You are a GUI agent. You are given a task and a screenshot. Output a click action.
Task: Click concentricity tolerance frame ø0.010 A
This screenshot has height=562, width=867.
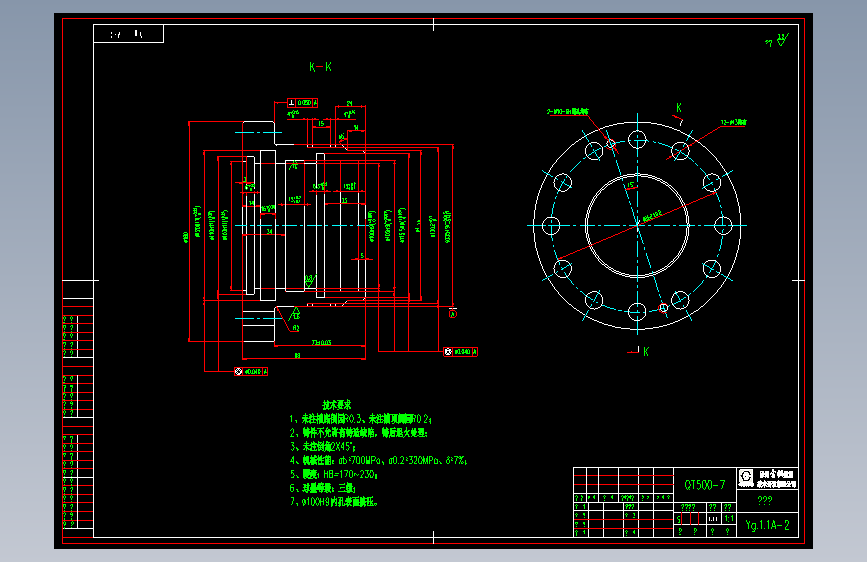tap(251, 372)
